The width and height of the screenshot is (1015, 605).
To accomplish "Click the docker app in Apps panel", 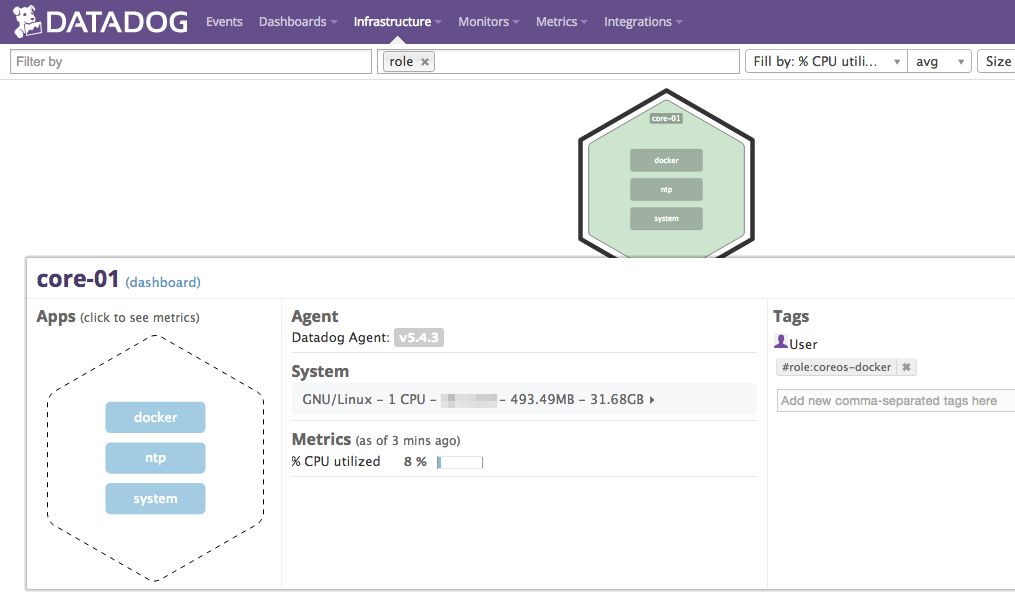I will 155,417.
